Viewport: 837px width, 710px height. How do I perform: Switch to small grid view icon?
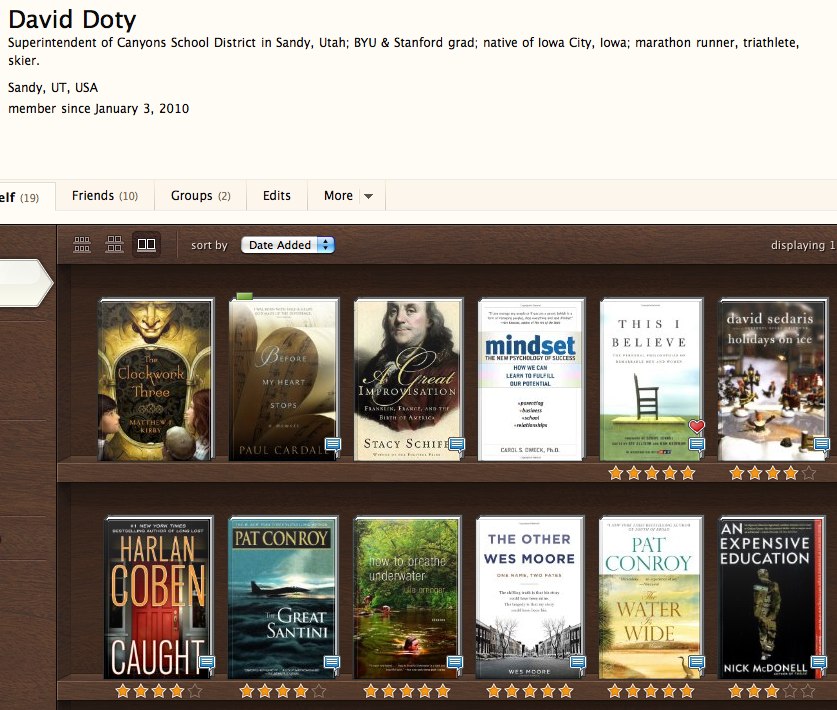tap(83, 244)
